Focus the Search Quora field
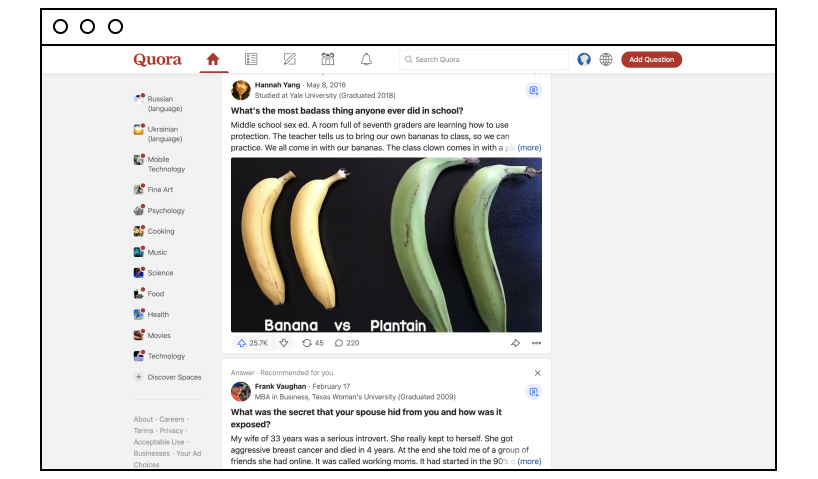This screenshot has height=479, width=818. click(x=484, y=59)
